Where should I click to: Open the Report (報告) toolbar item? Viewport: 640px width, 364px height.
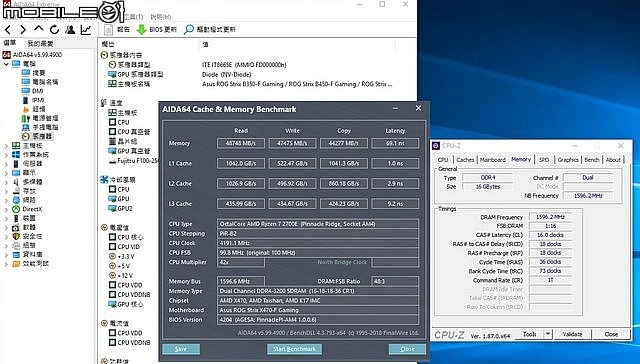[117, 29]
